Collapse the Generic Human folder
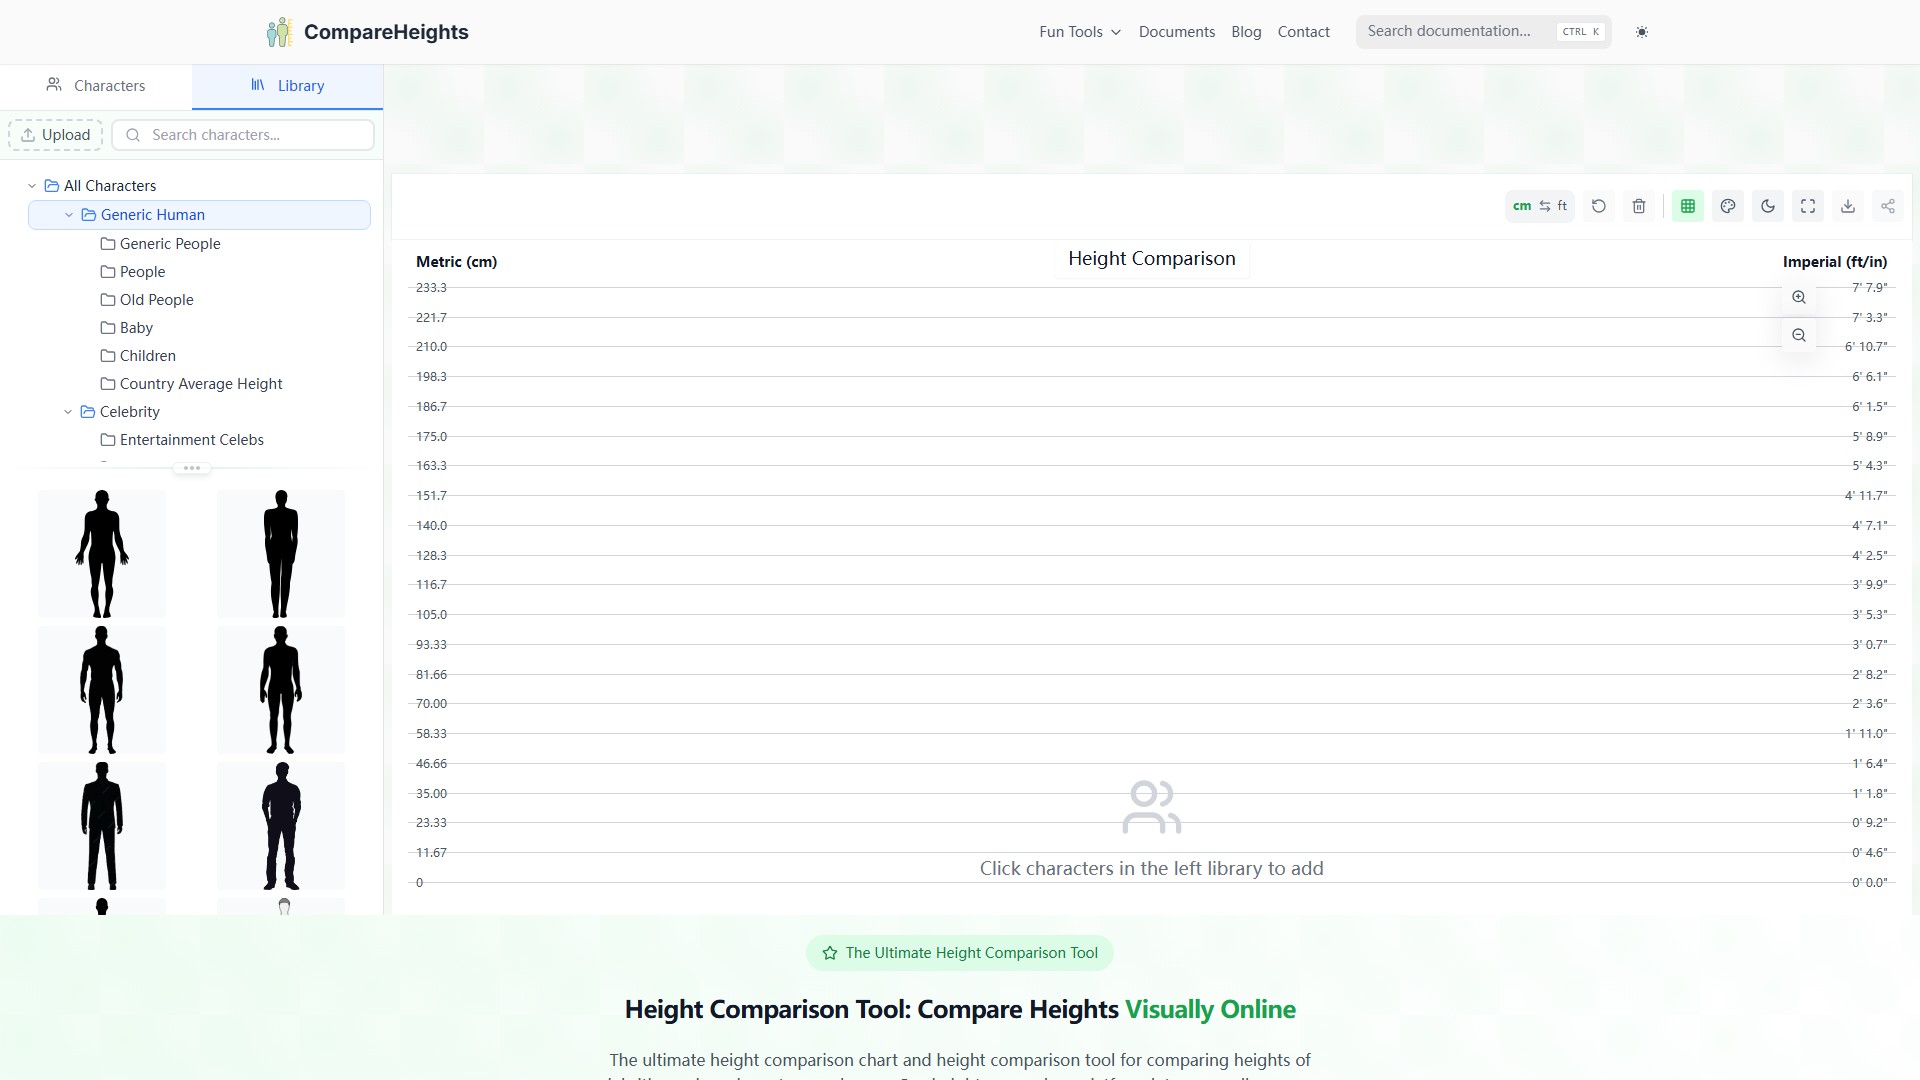 click(69, 215)
